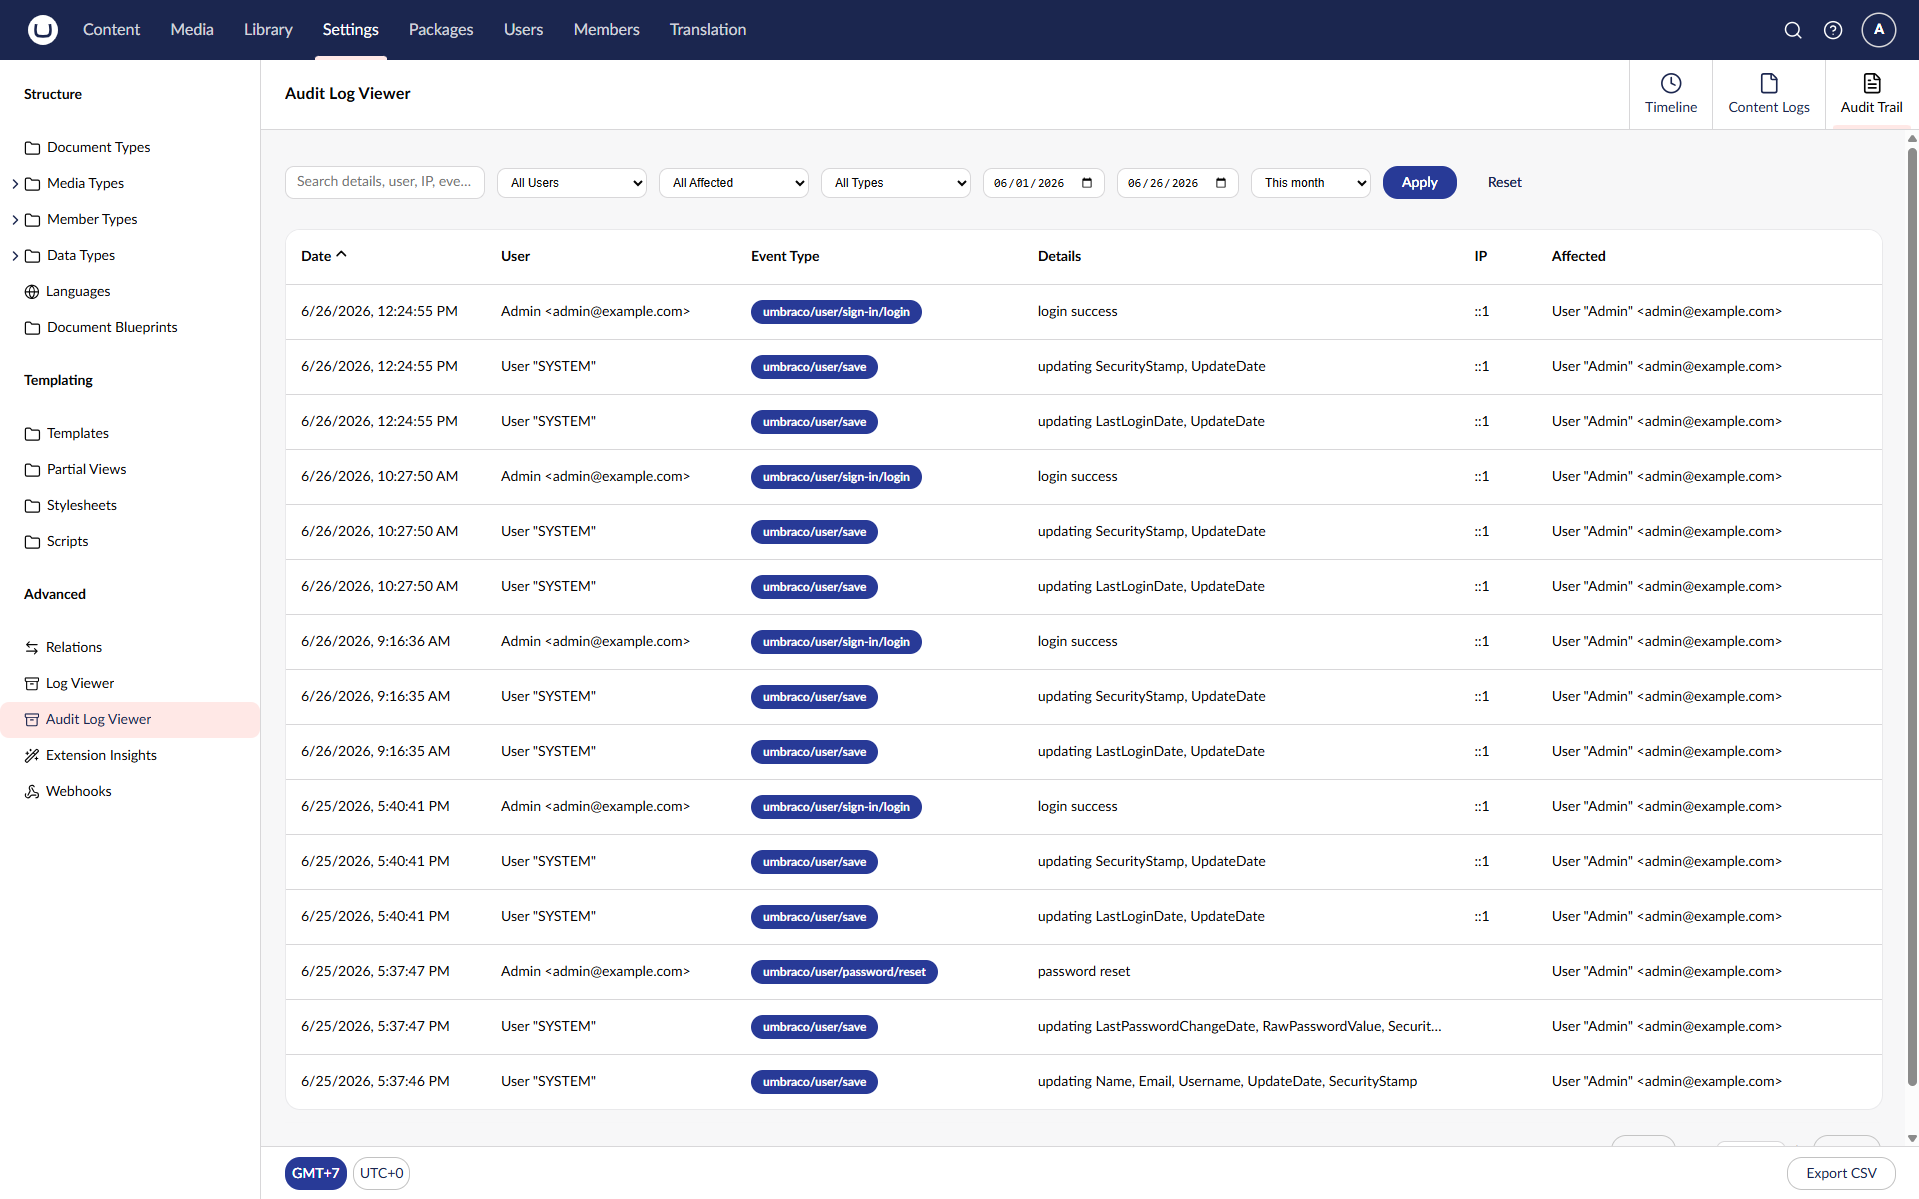Open the Timeline clock view
Image resolution: width=1919 pixels, height=1199 pixels.
point(1671,94)
